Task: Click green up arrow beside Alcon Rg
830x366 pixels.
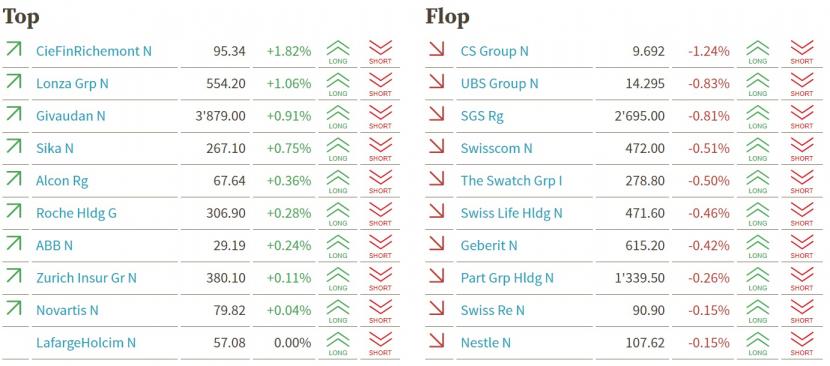Action: [x=13, y=178]
